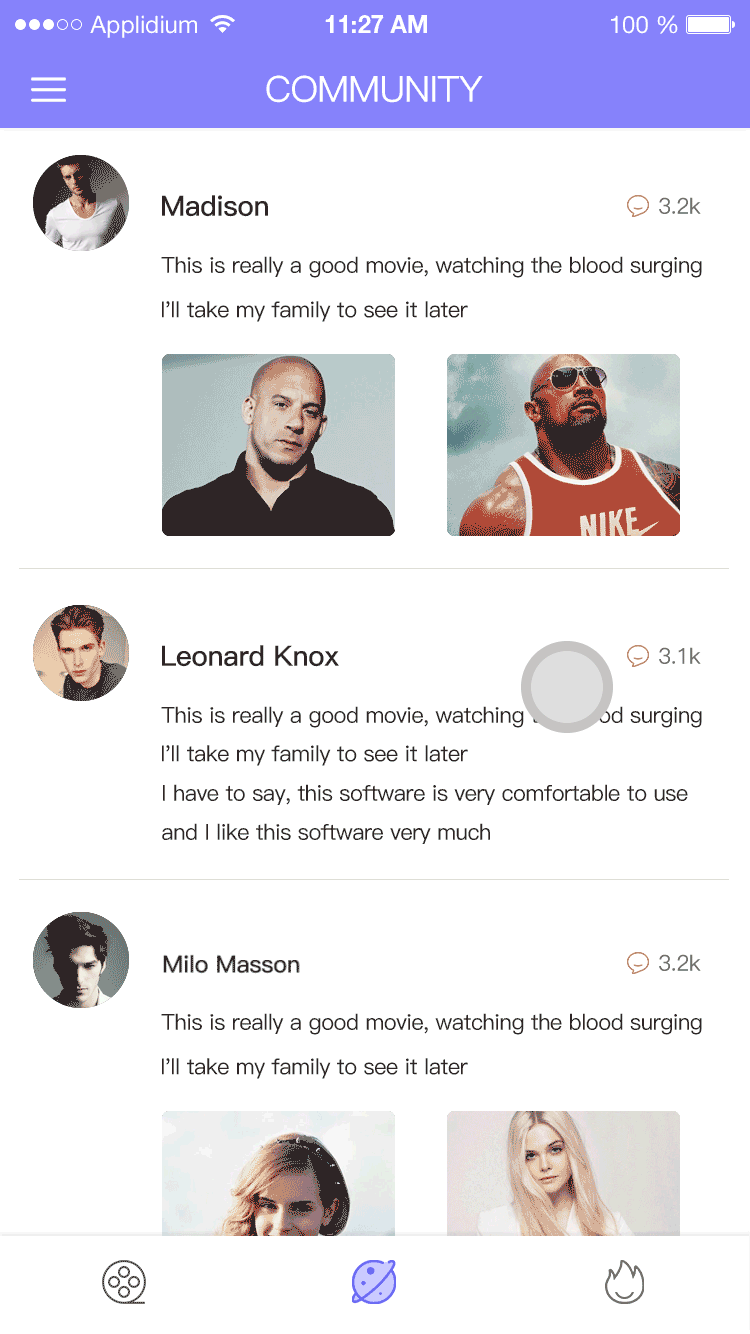Open the brown-haired woman photo thumbnail
The width and height of the screenshot is (750, 1334).
pos(278,1173)
